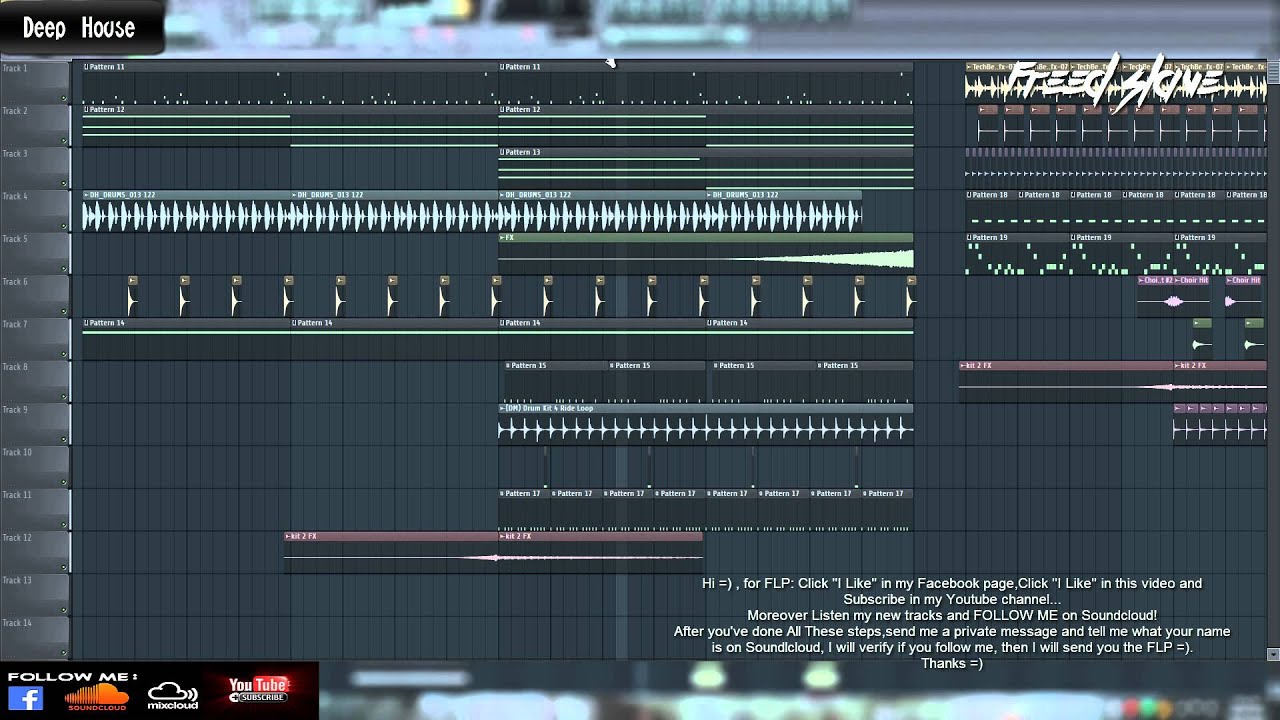Select the second Pattern 19 clip on Track 5
1280x720 pixels.
(x=1120, y=254)
